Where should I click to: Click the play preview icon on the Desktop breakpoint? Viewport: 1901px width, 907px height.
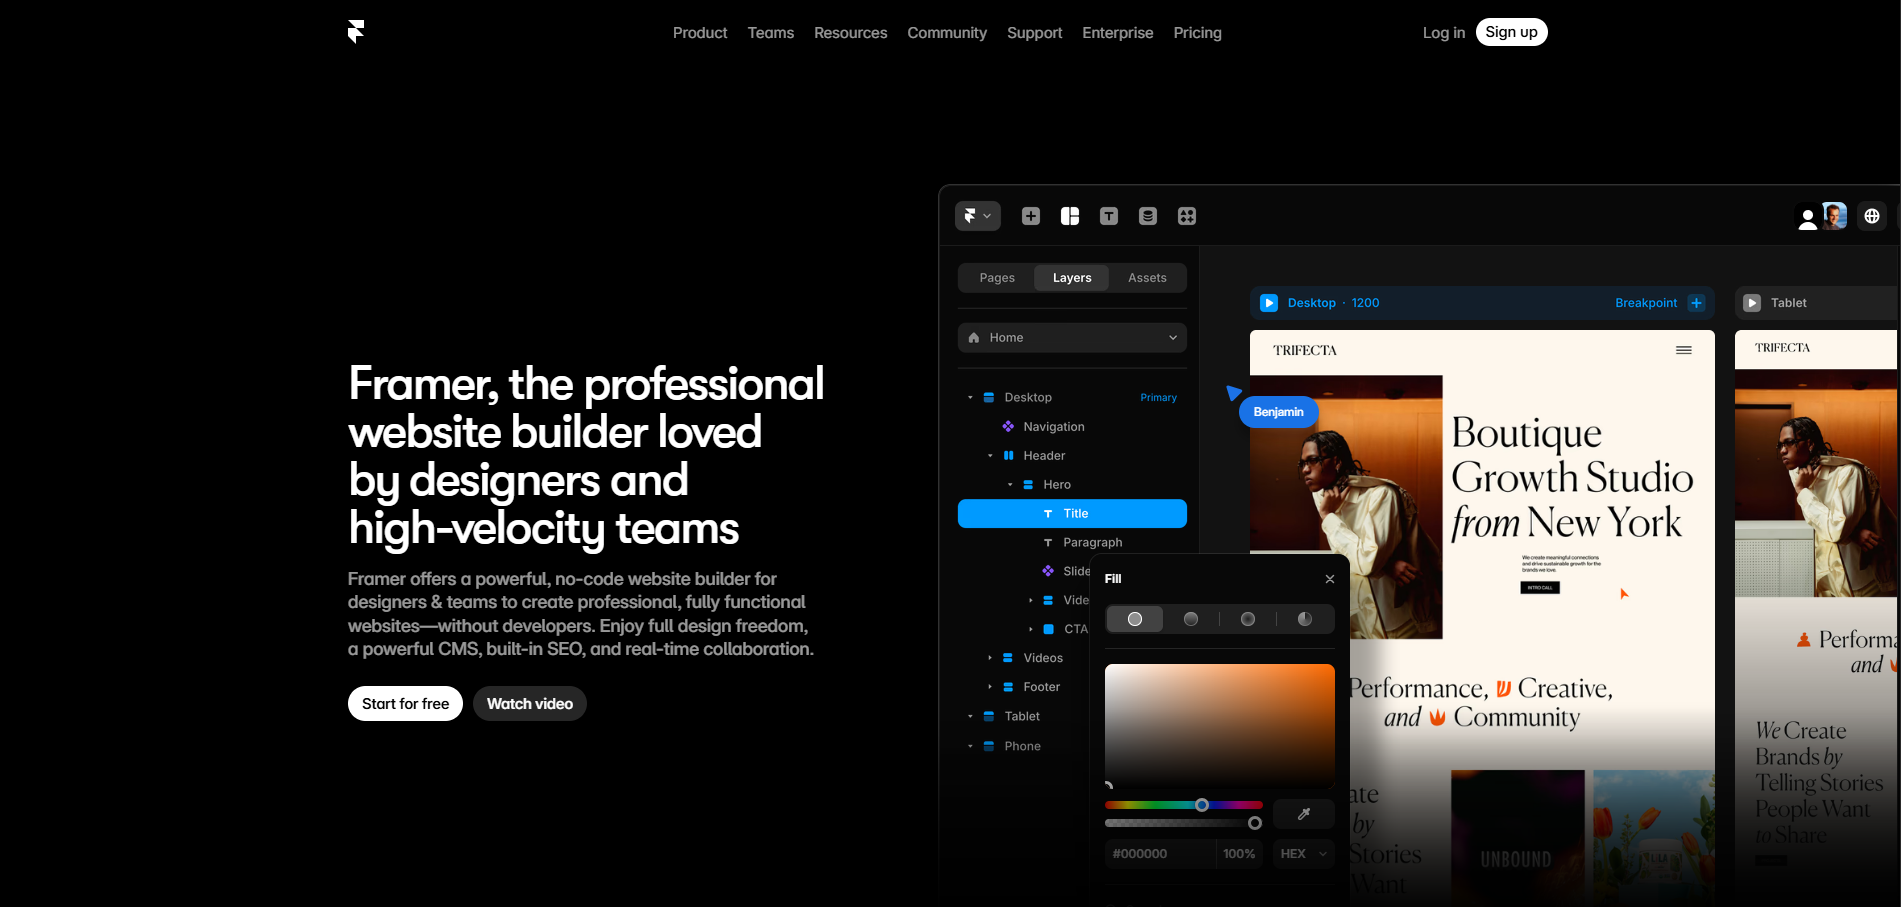point(1269,302)
